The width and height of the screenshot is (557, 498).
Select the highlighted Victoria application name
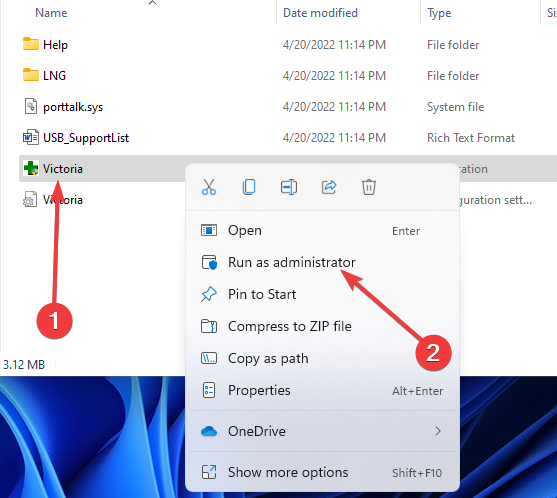point(63,169)
